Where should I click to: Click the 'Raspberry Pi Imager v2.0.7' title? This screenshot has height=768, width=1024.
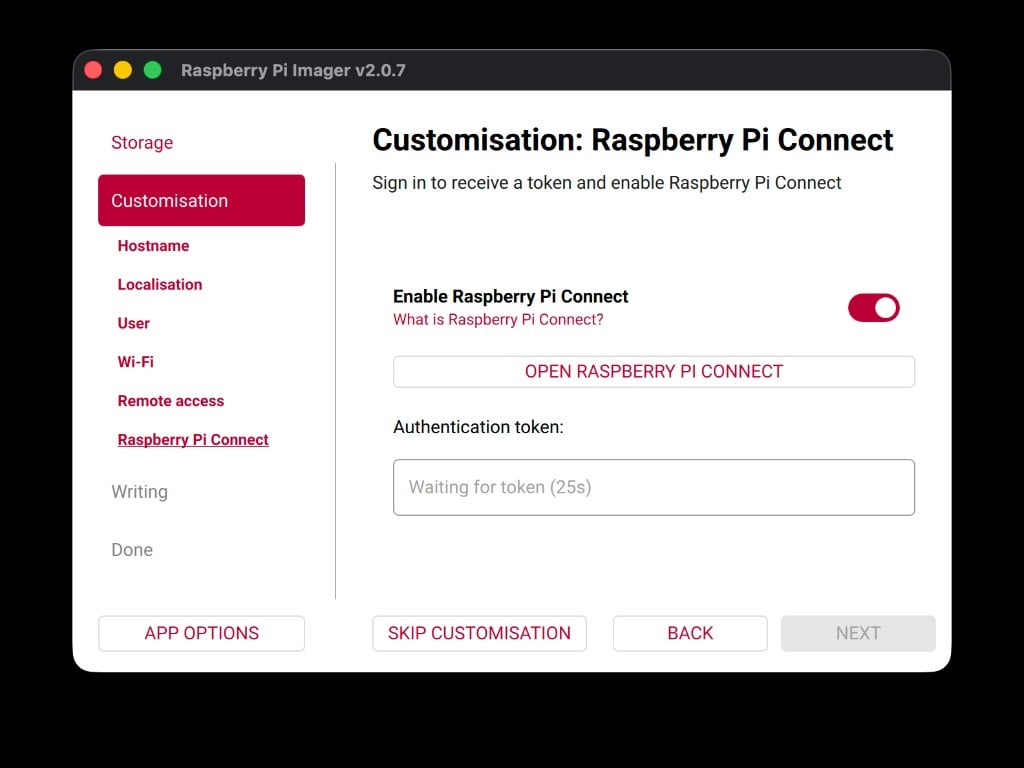click(x=293, y=71)
